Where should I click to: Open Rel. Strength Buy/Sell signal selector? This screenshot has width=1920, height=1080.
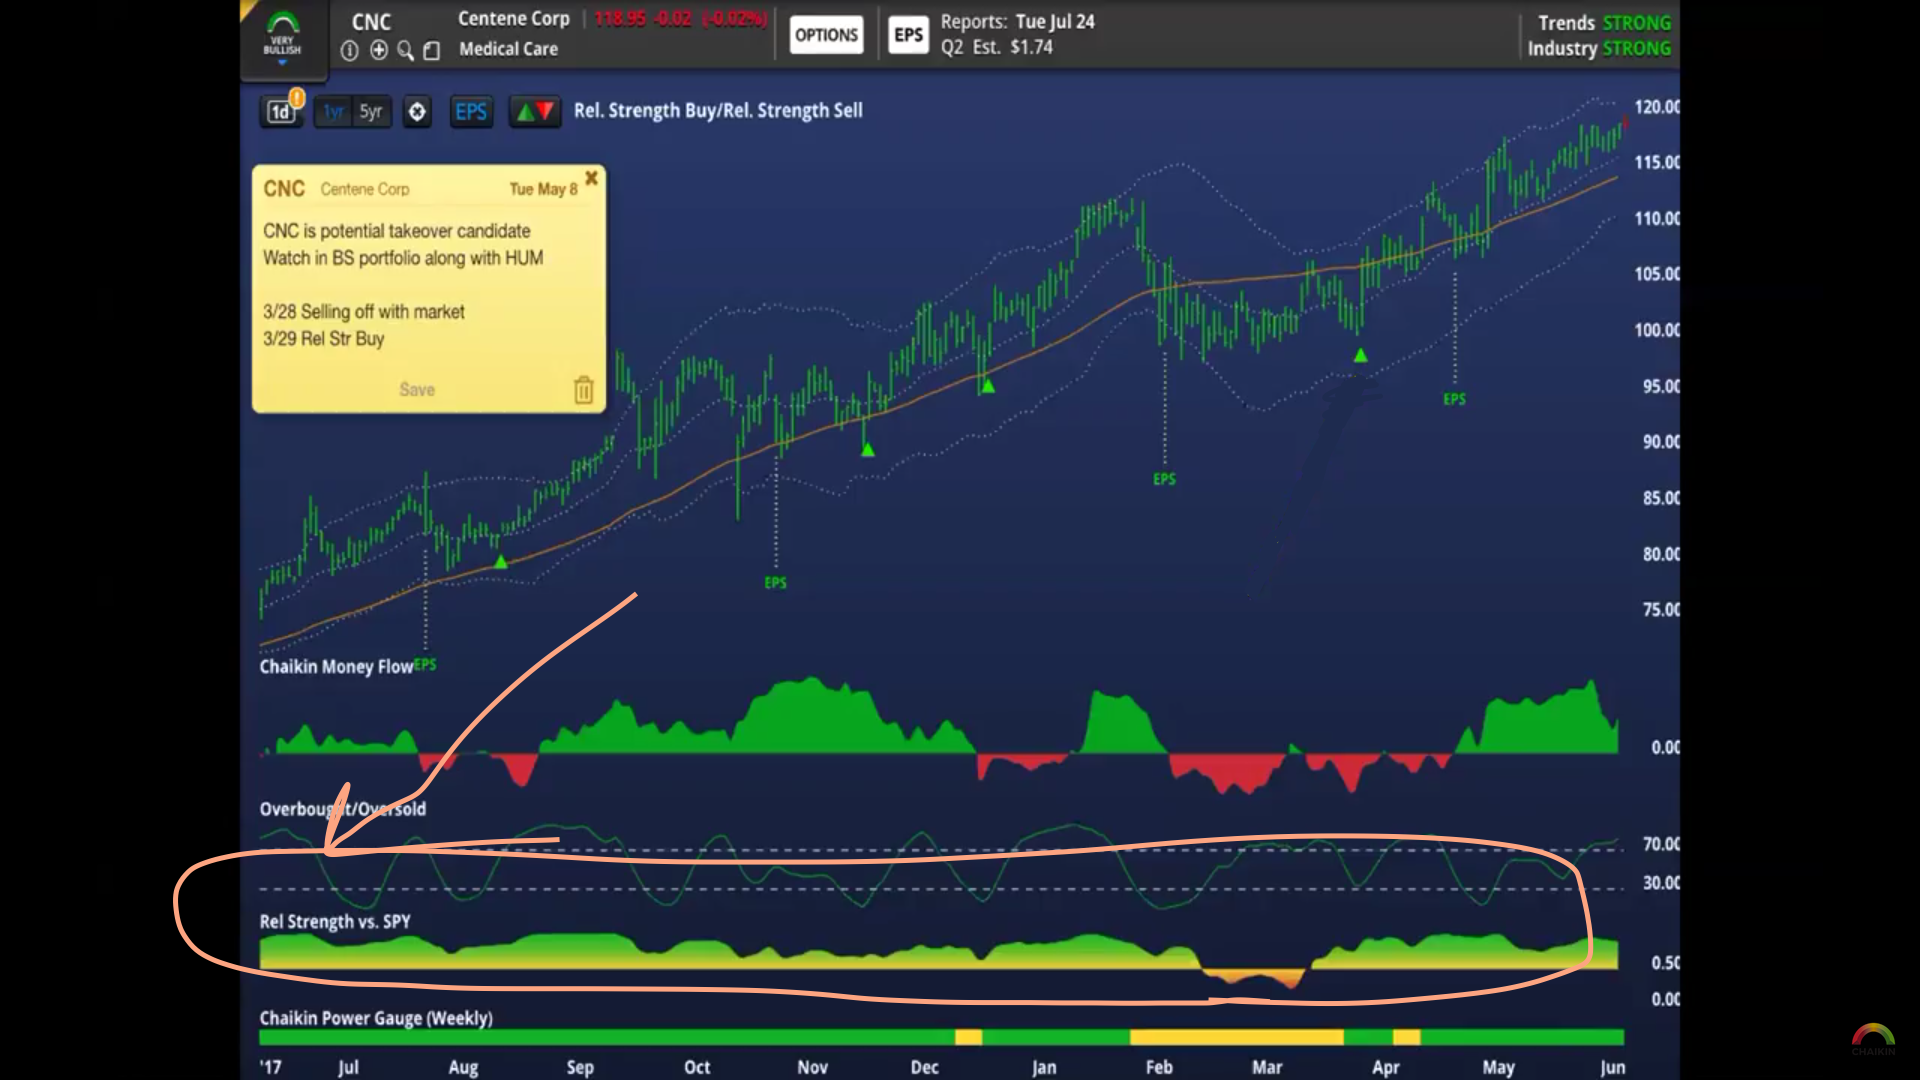coord(717,111)
